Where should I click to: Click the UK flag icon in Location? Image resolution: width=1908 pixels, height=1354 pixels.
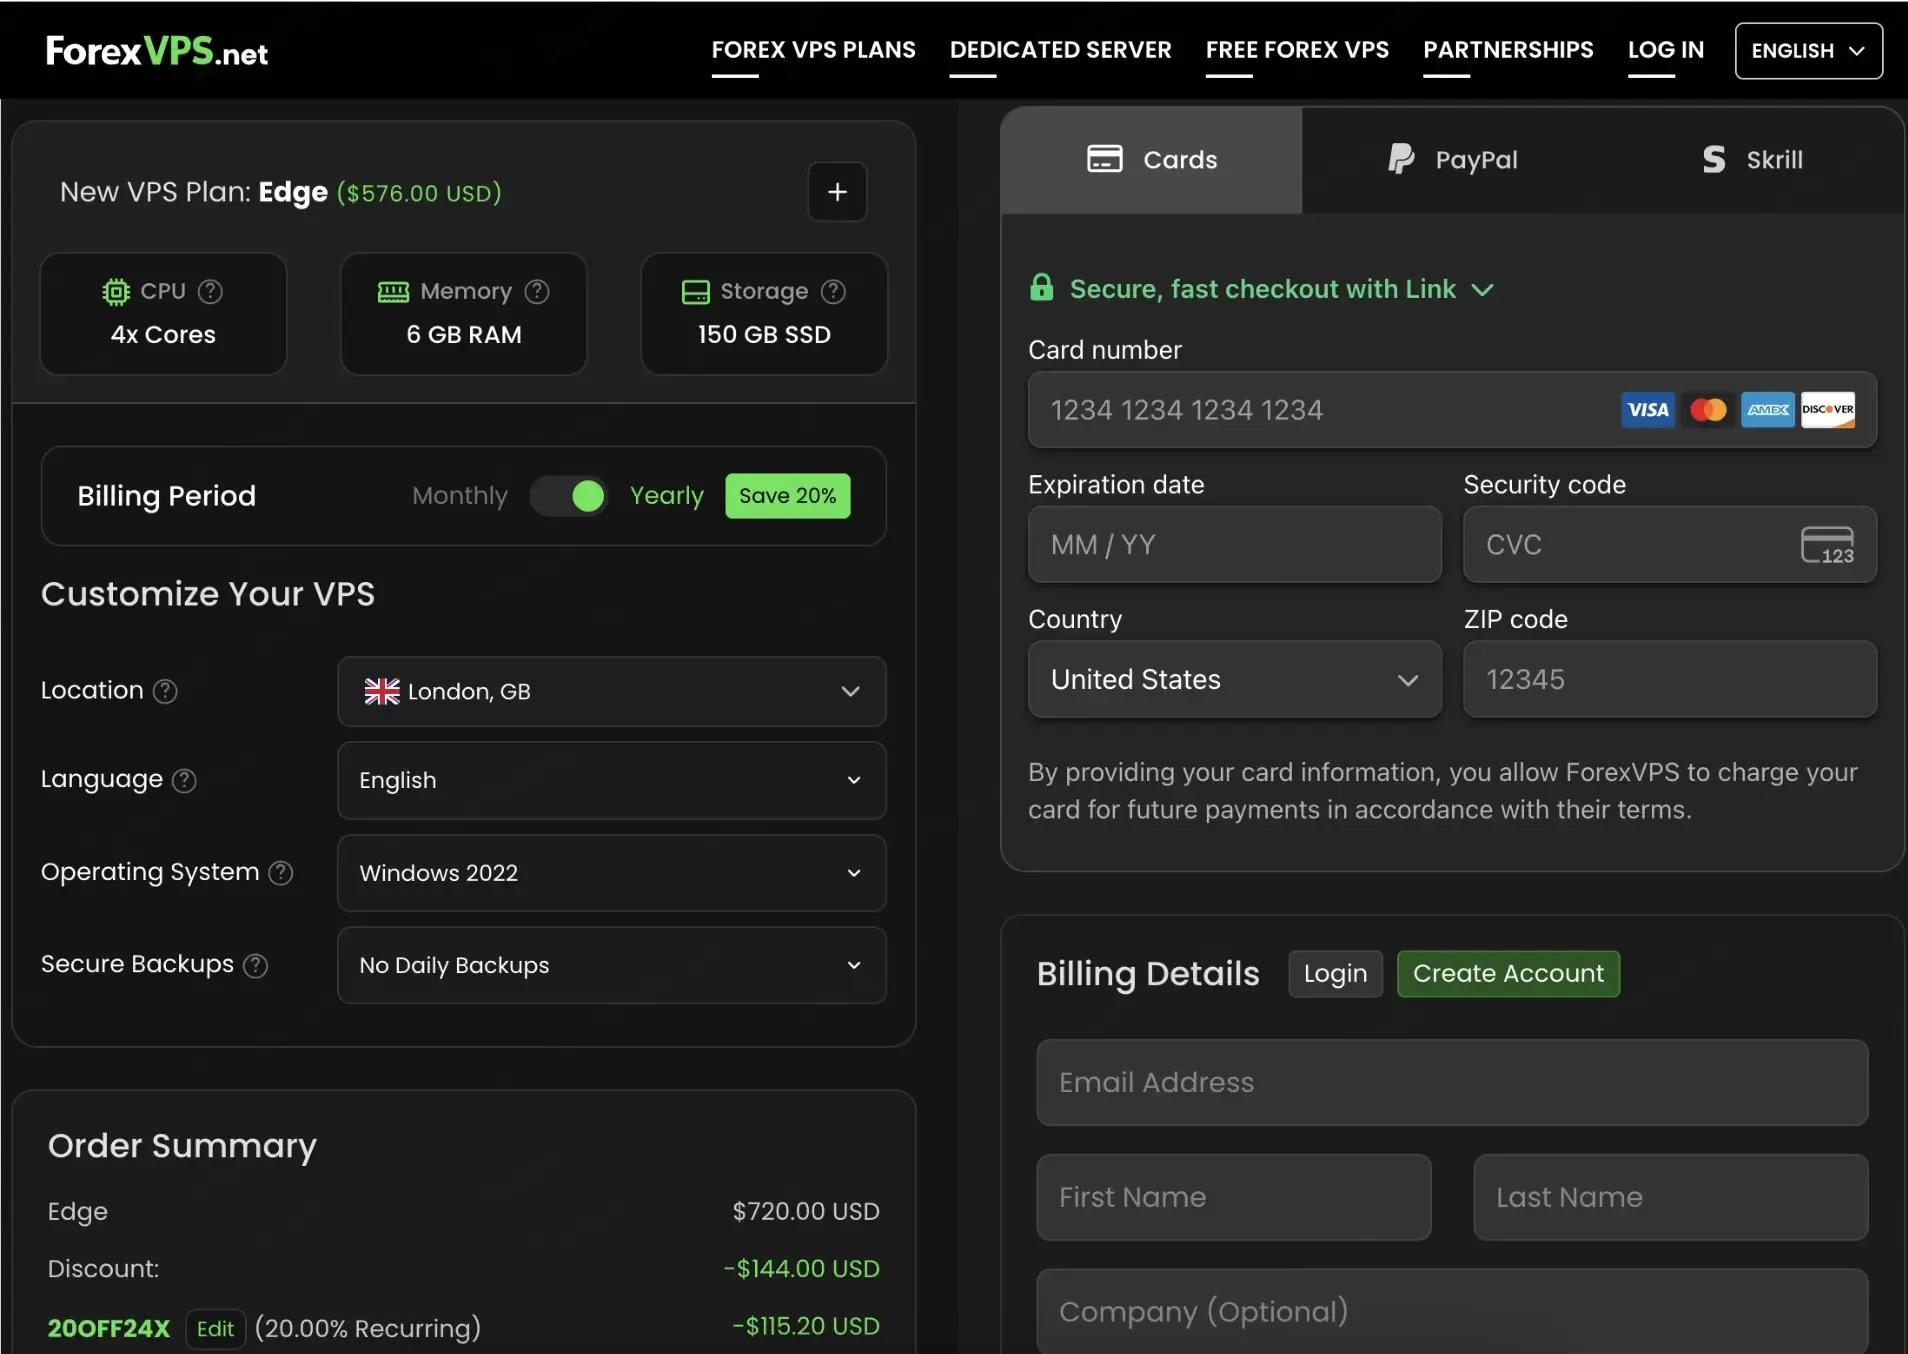point(381,691)
